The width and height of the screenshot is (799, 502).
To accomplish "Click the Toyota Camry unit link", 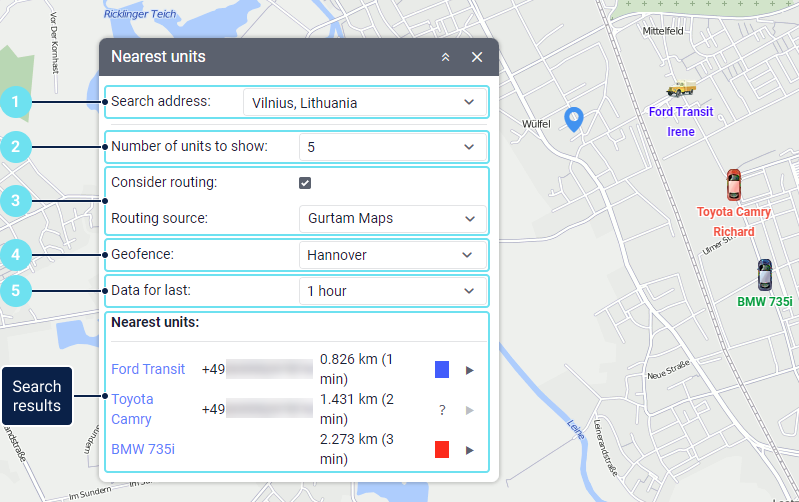I will point(132,409).
